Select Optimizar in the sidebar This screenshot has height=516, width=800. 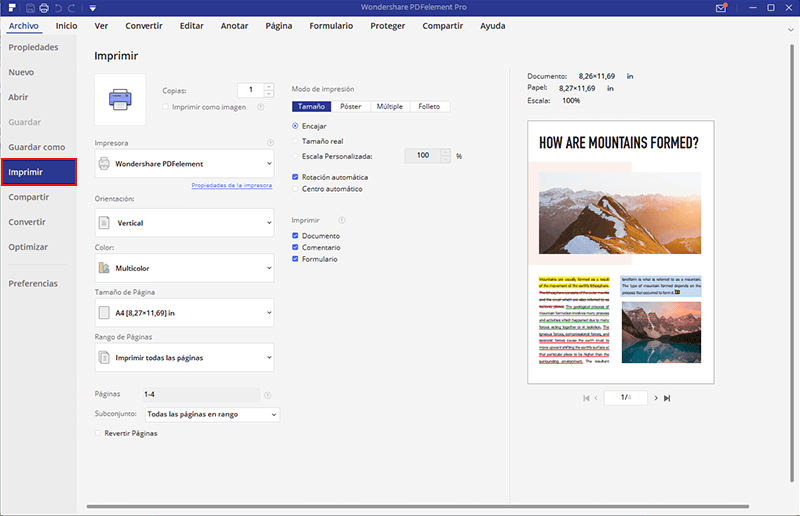point(28,247)
